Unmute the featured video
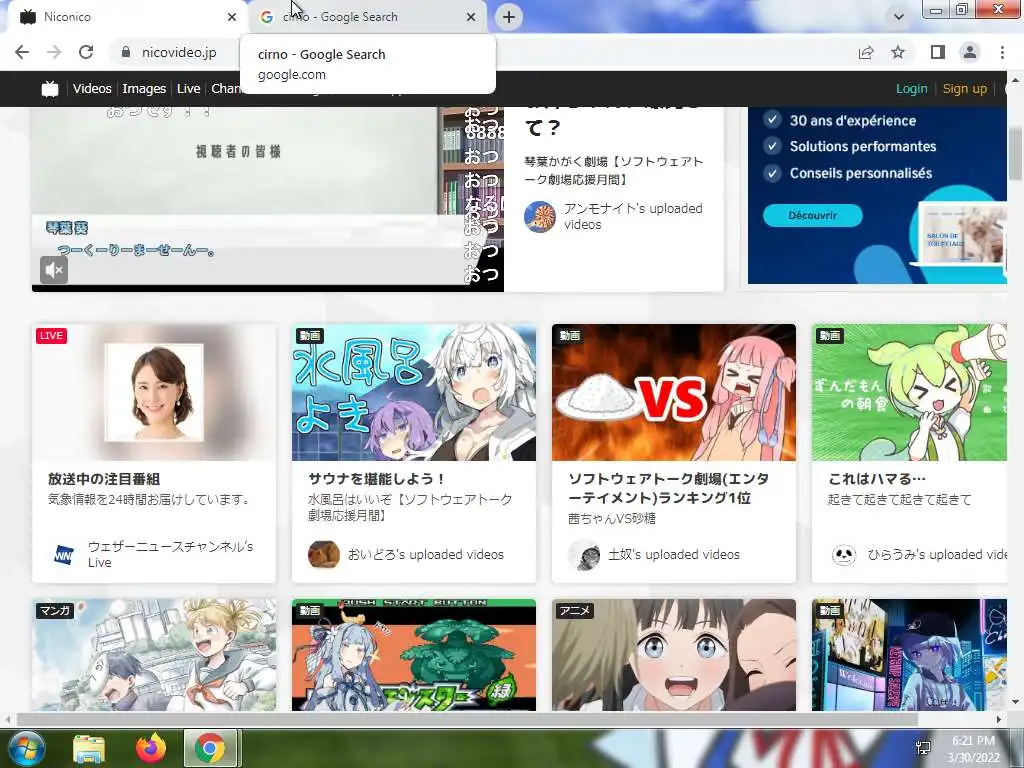Viewport: 1024px width, 768px height. [x=54, y=270]
